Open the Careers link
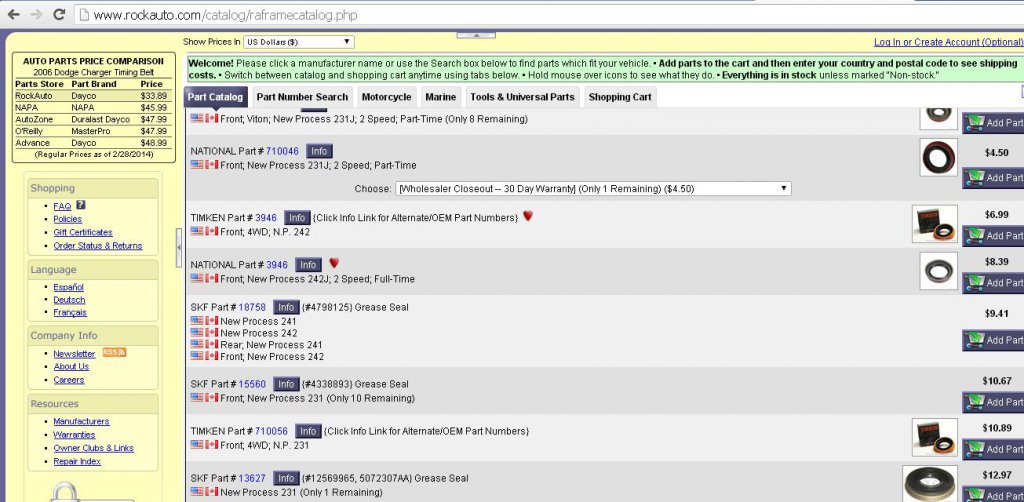The width and height of the screenshot is (1024, 502). click(69, 379)
